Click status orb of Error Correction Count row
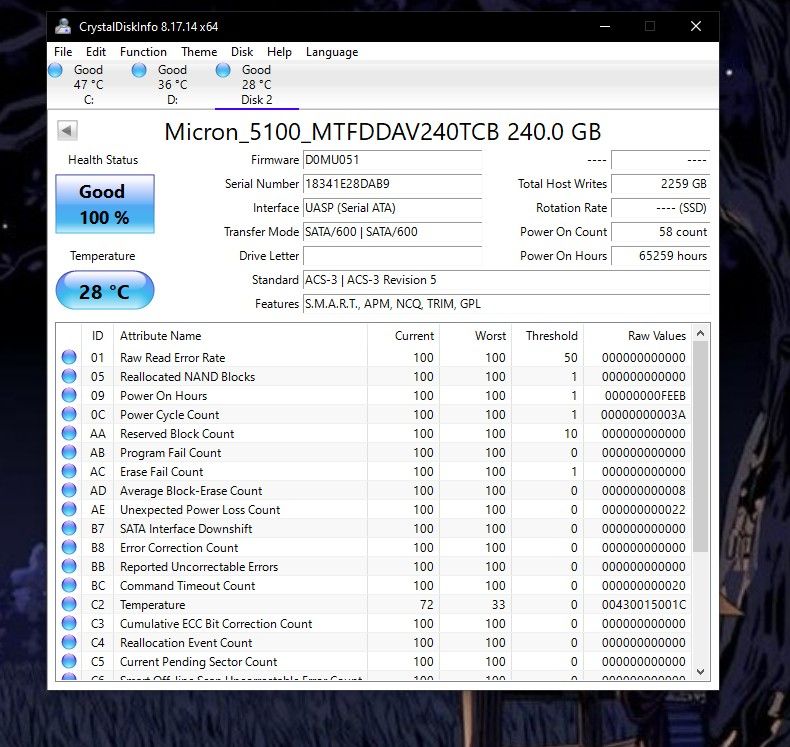This screenshot has height=747, width=790. point(69,547)
